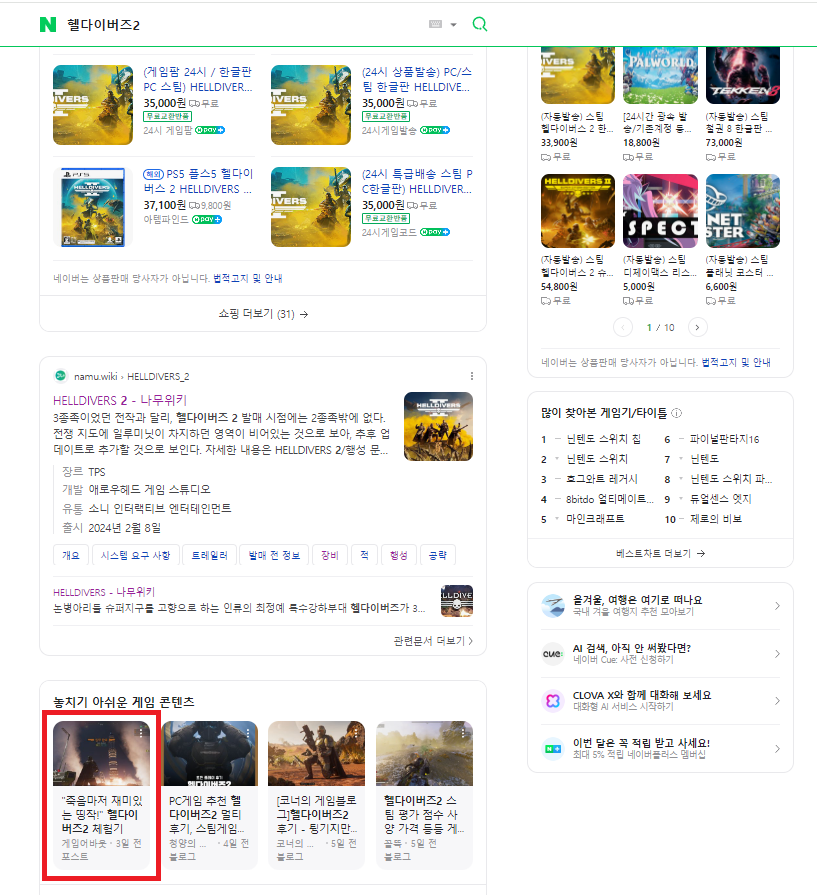Expand the 올겨울 여행은 여기로 떠나요 chevron

coord(777,606)
